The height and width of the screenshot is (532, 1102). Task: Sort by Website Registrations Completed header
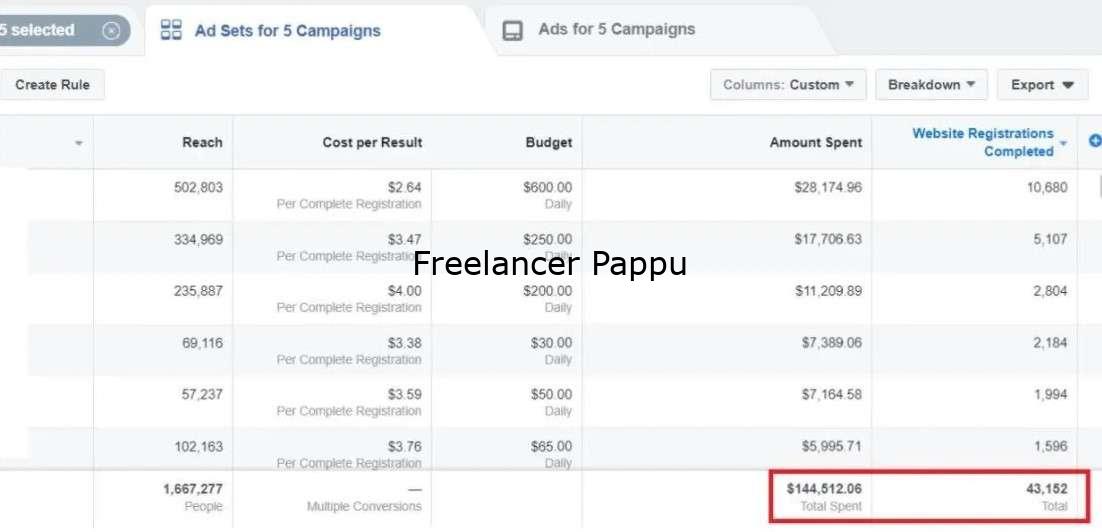point(983,142)
